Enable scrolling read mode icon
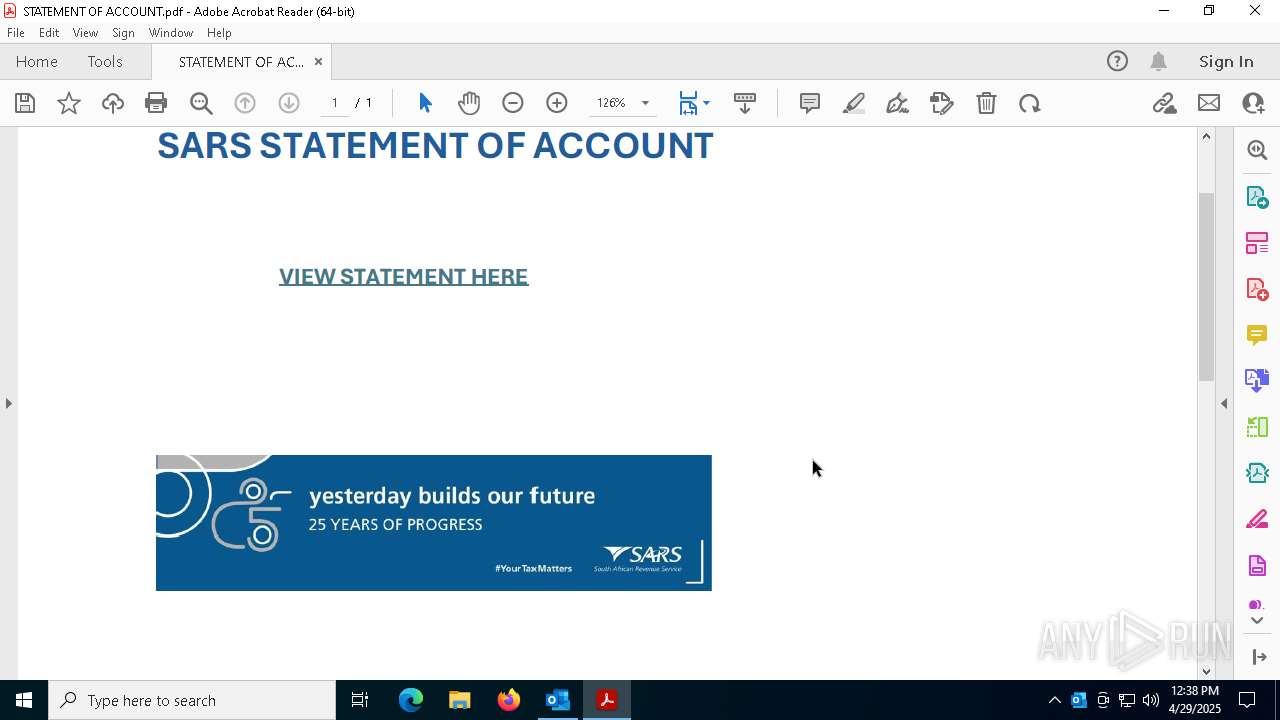Viewport: 1280px width, 720px height. click(745, 103)
